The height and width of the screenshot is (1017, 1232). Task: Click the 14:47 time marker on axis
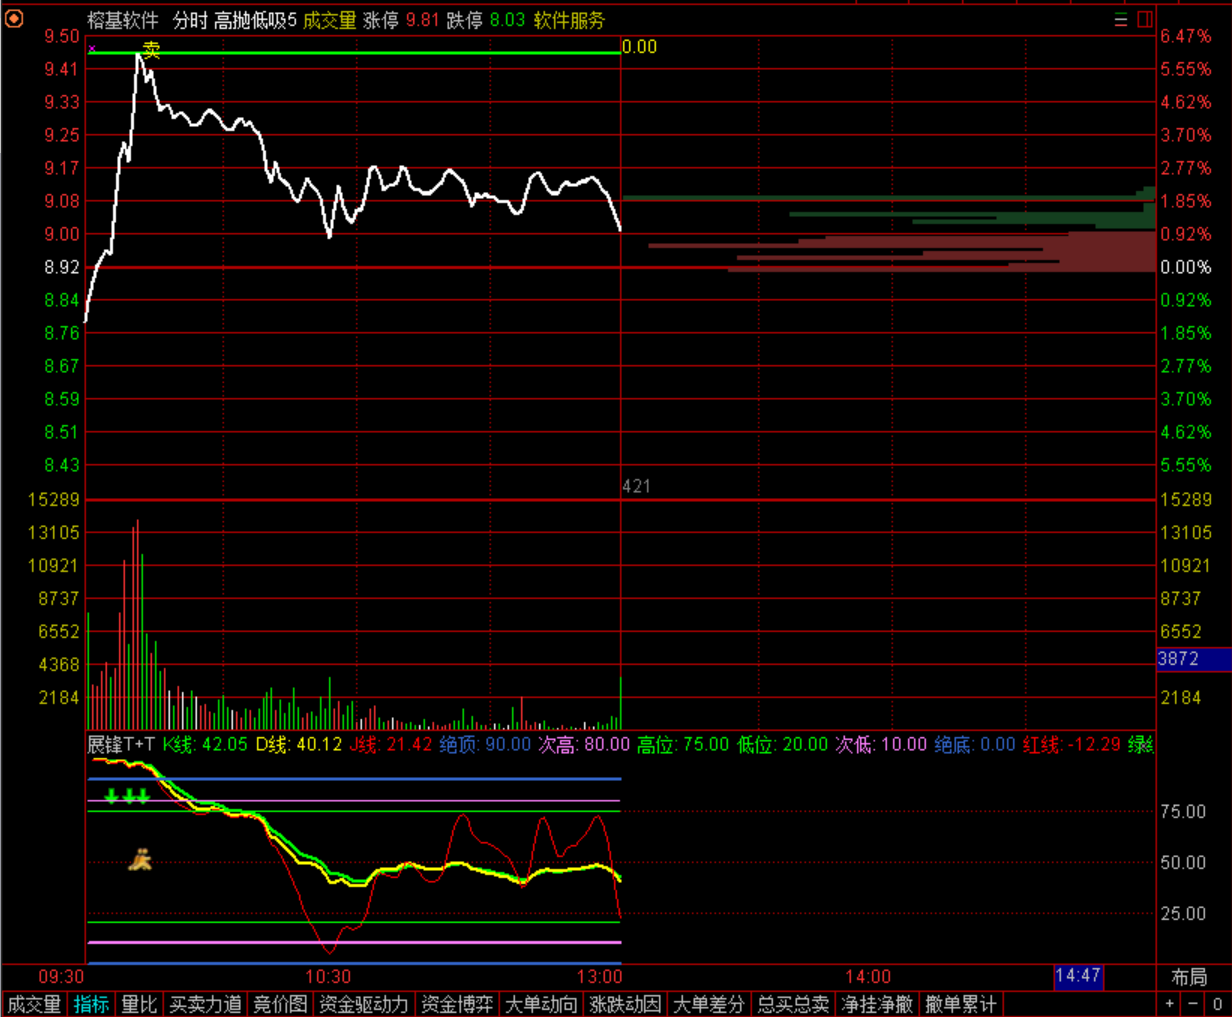coord(1078,976)
